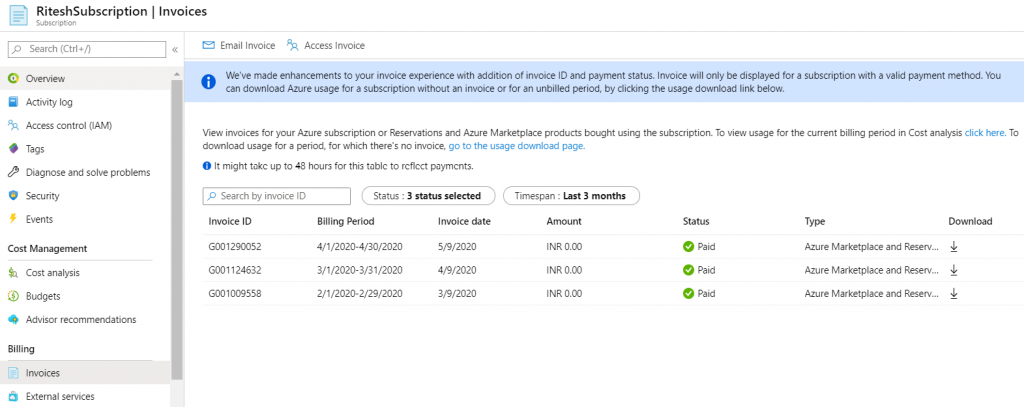Follow 'go to the usage download page' link
Viewport: 1024px width, 407px height.
pyautogui.click(x=504, y=146)
